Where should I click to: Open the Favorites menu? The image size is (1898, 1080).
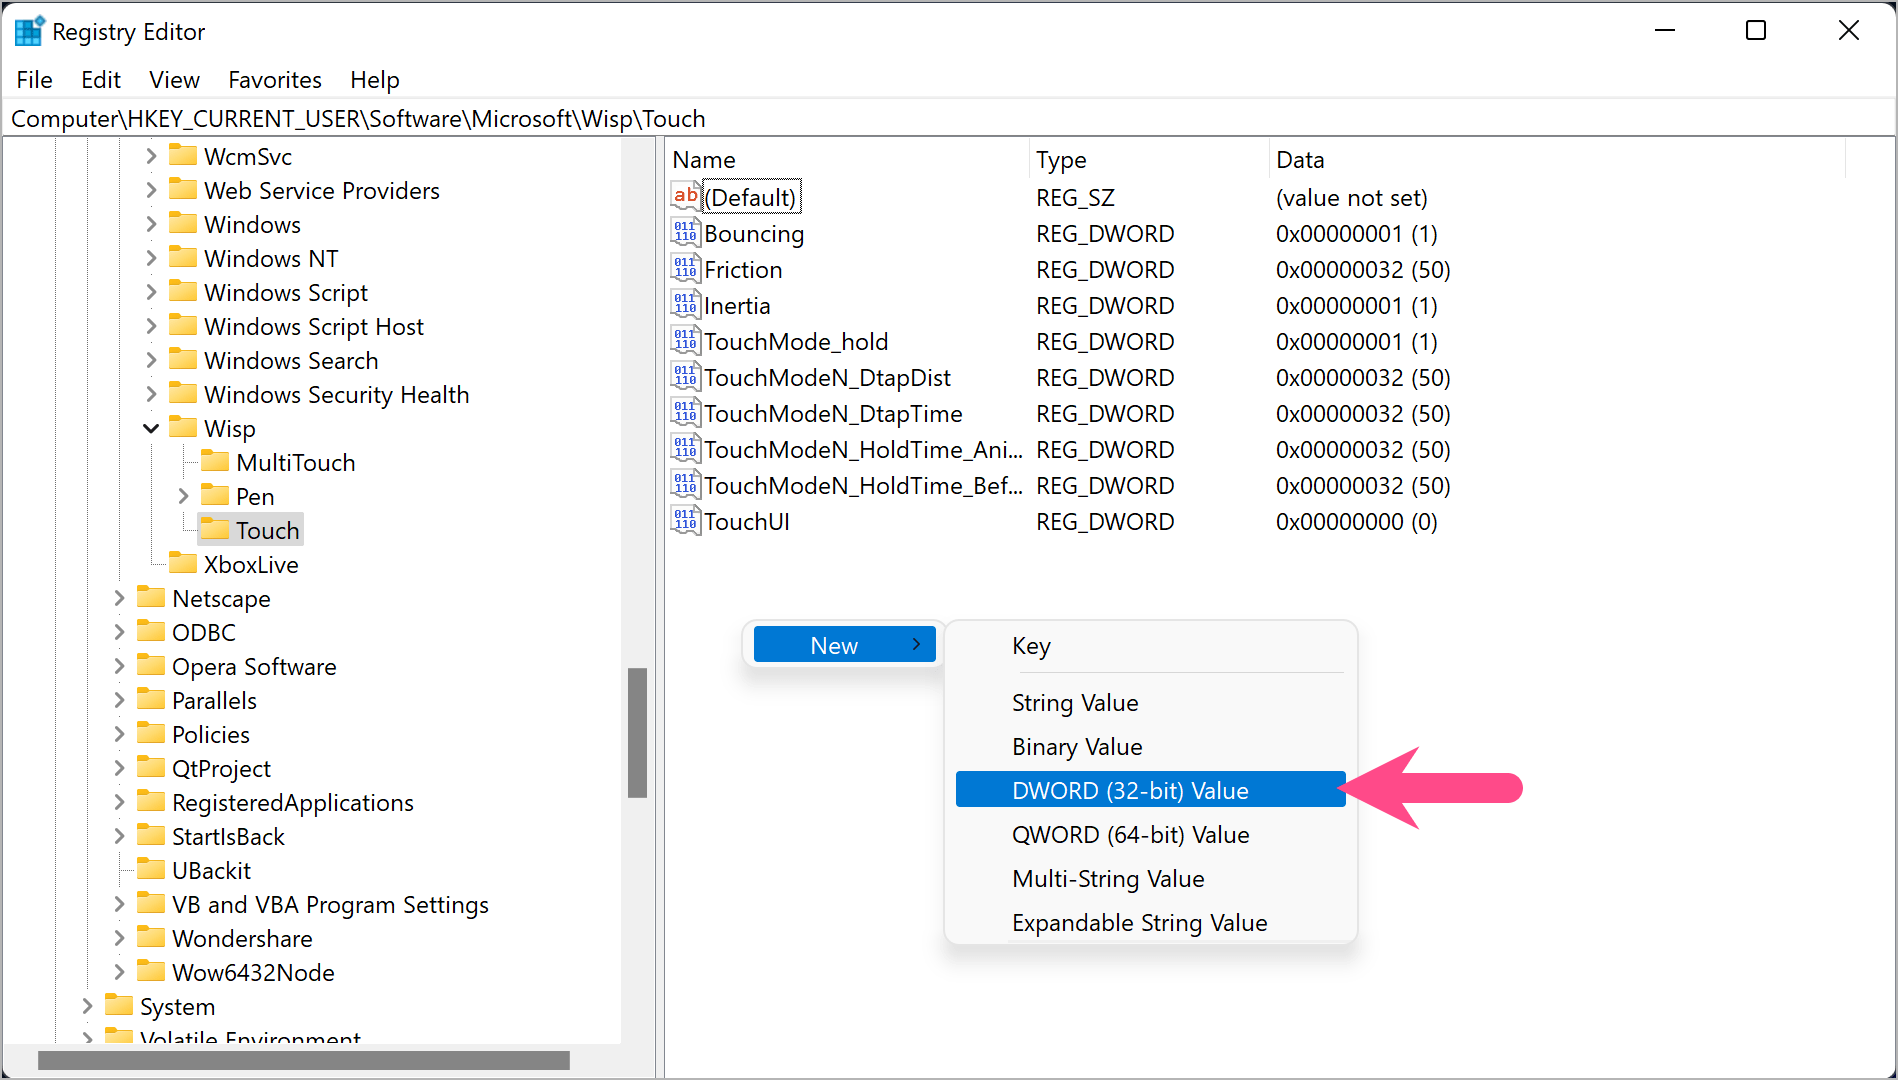click(x=275, y=80)
